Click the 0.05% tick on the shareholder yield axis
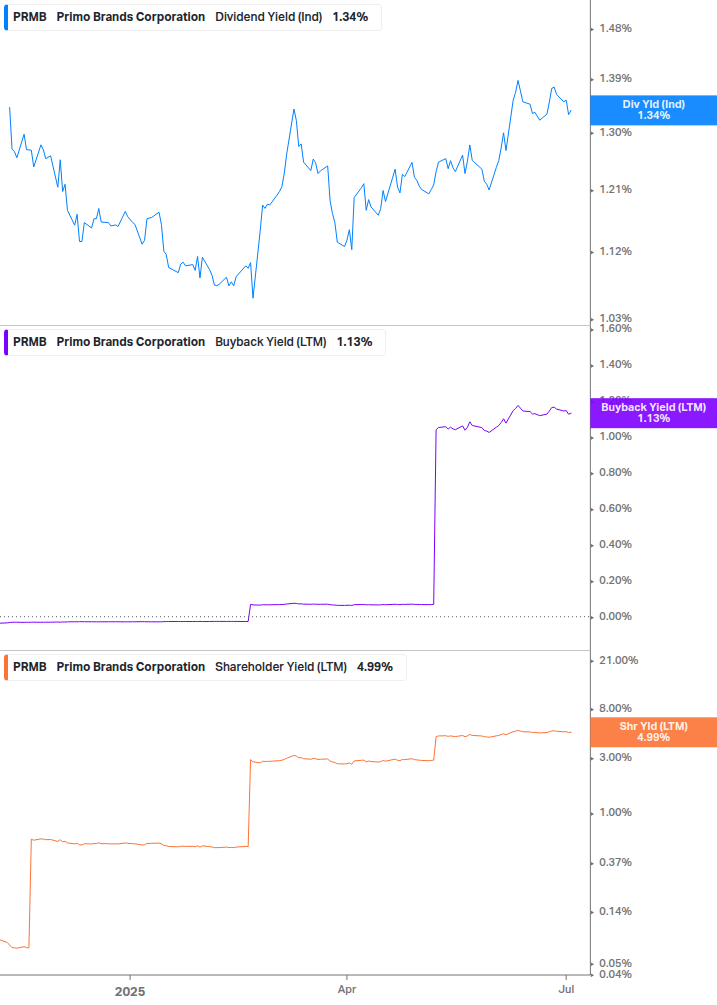 615,963
